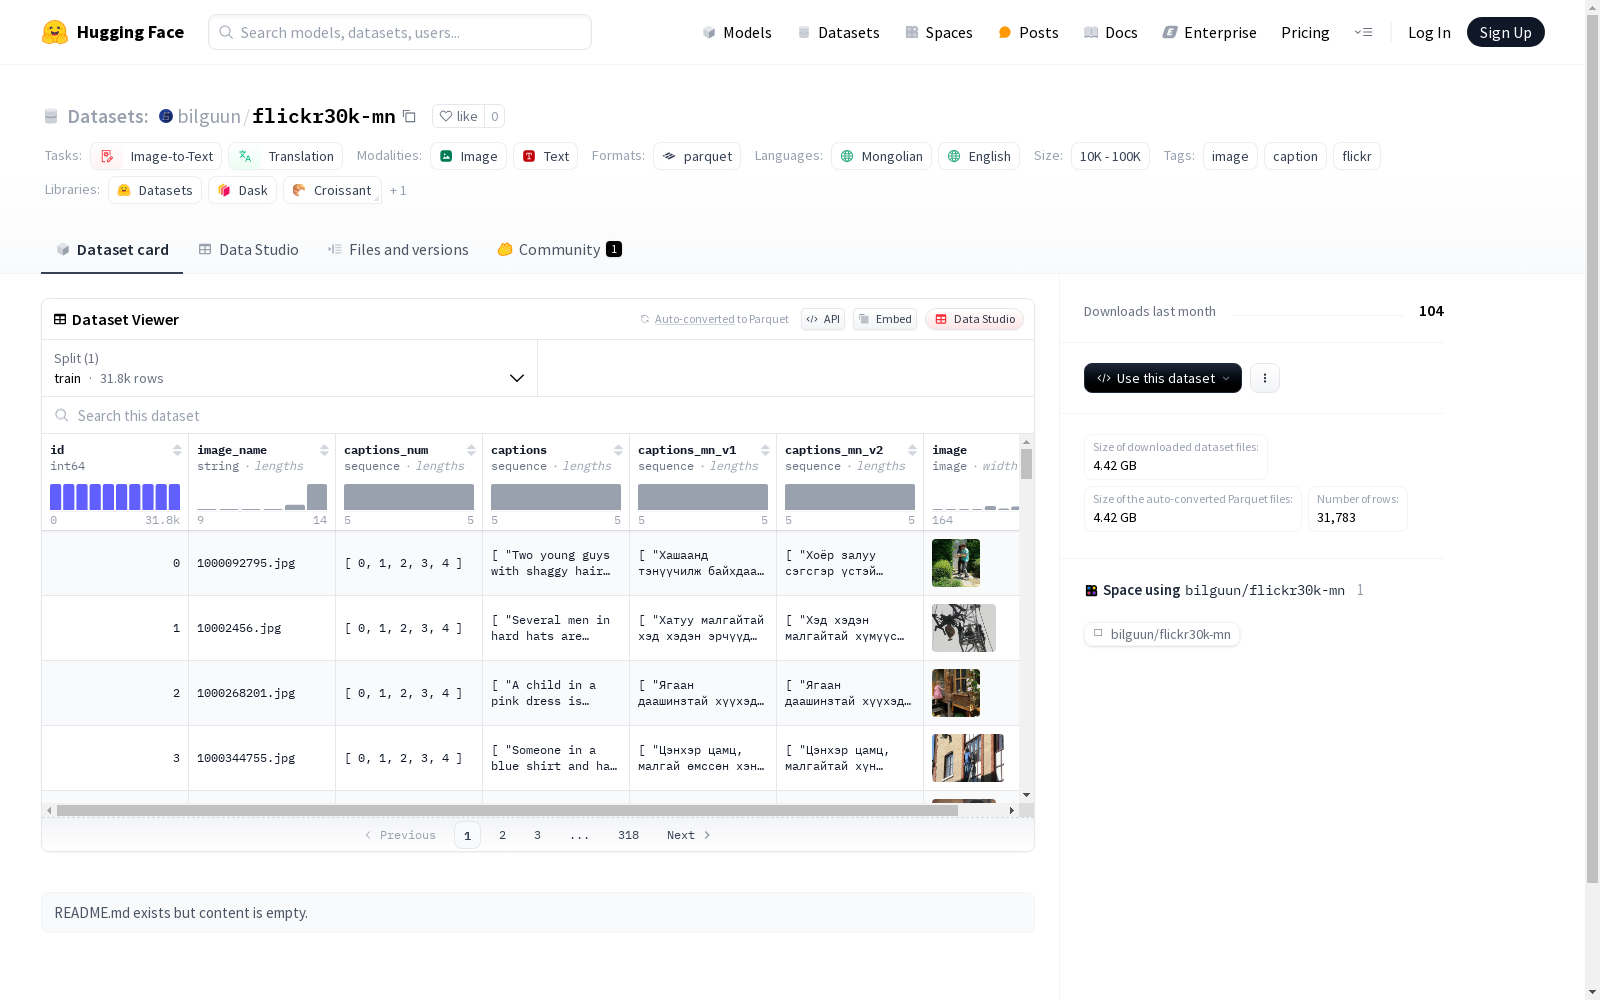The image size is (1600, 1000).
Task: Go to page 2 of the dataset
Action: click(502, 835)
